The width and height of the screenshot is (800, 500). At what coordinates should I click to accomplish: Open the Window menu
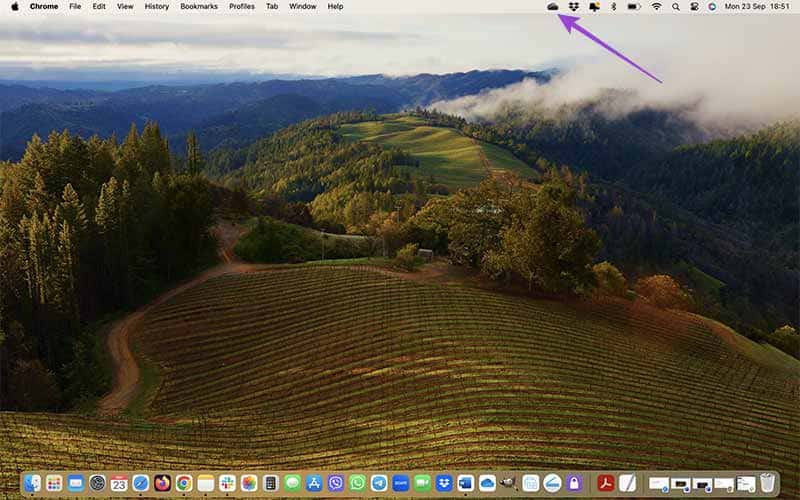pos(303,7)
